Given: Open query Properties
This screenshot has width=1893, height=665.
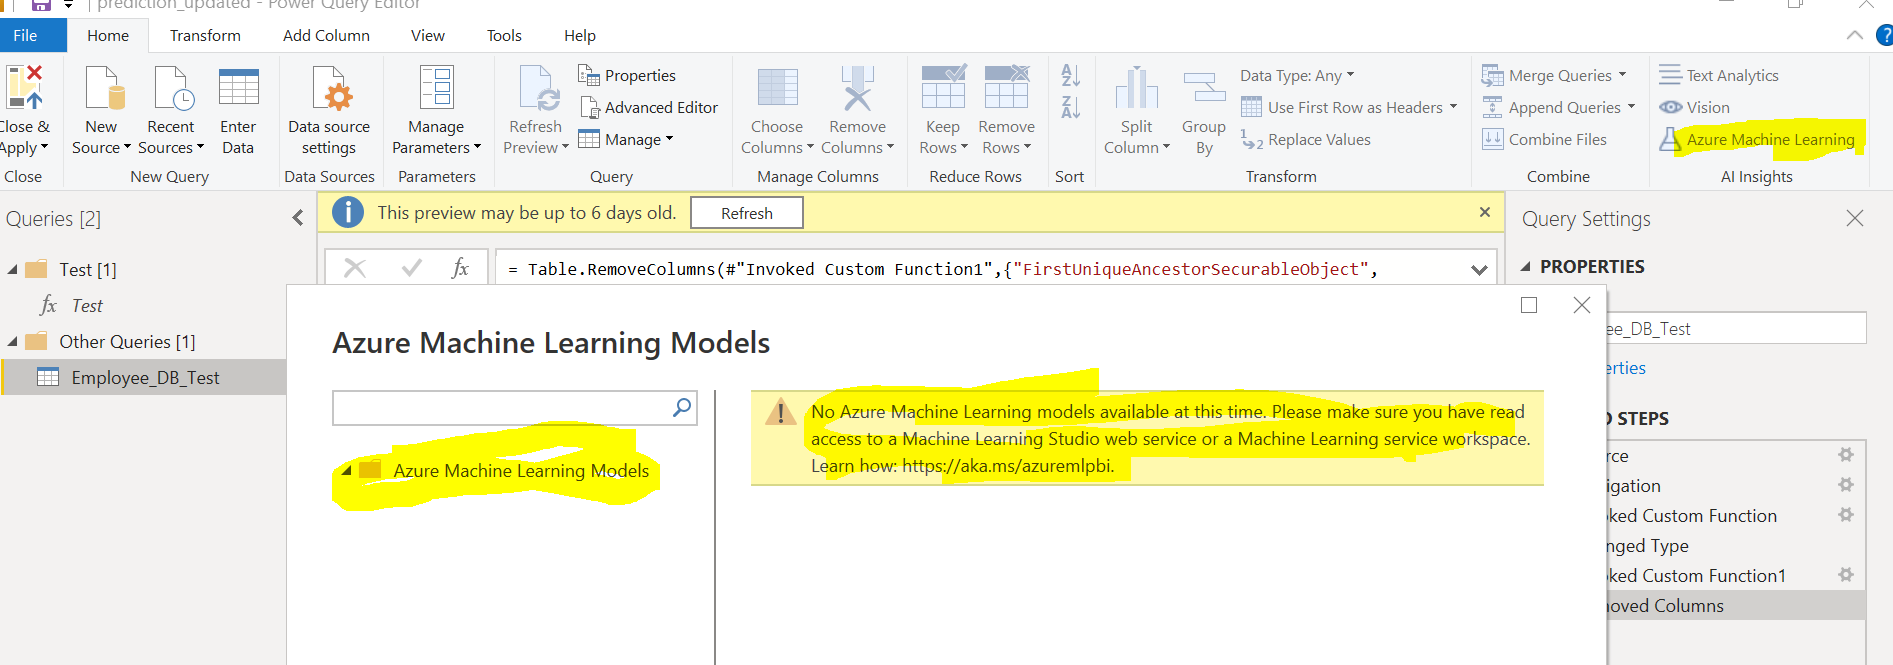Looking at the screenshot, I should coord(627,75).
